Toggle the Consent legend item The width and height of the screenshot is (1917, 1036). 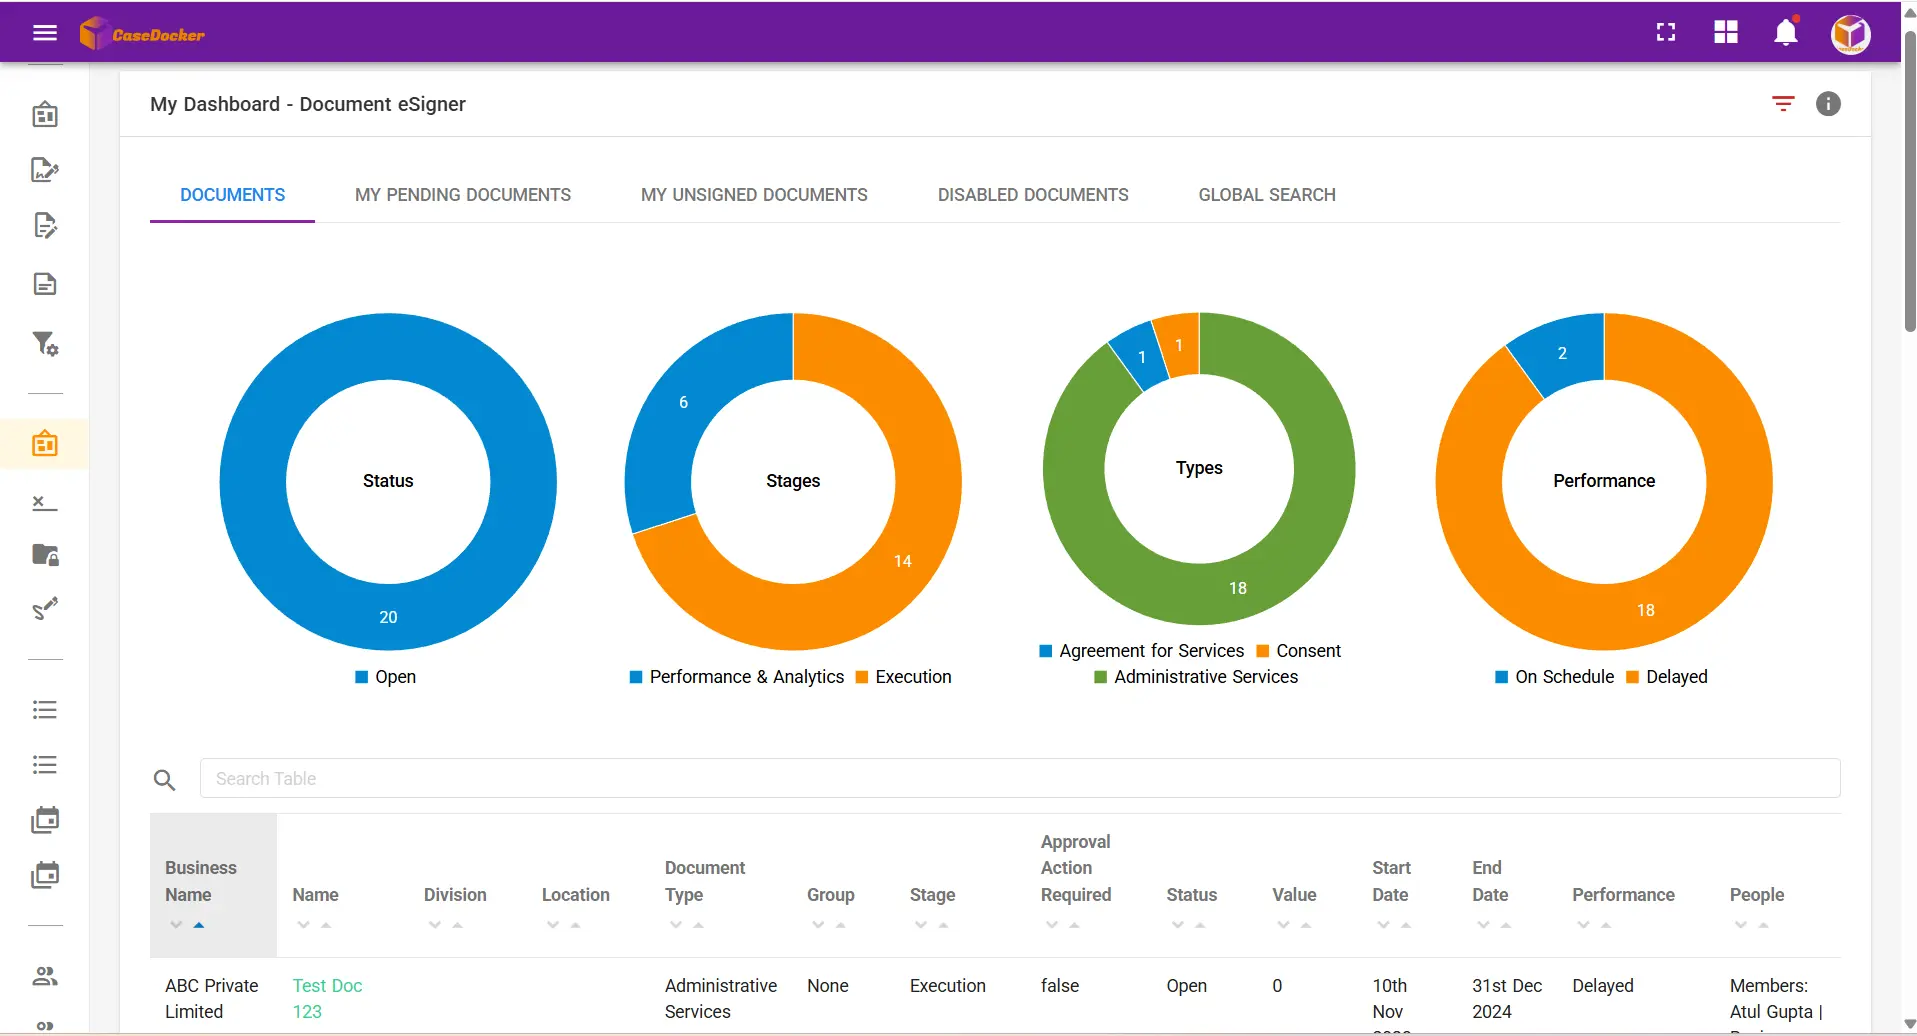click(1299, 651)
